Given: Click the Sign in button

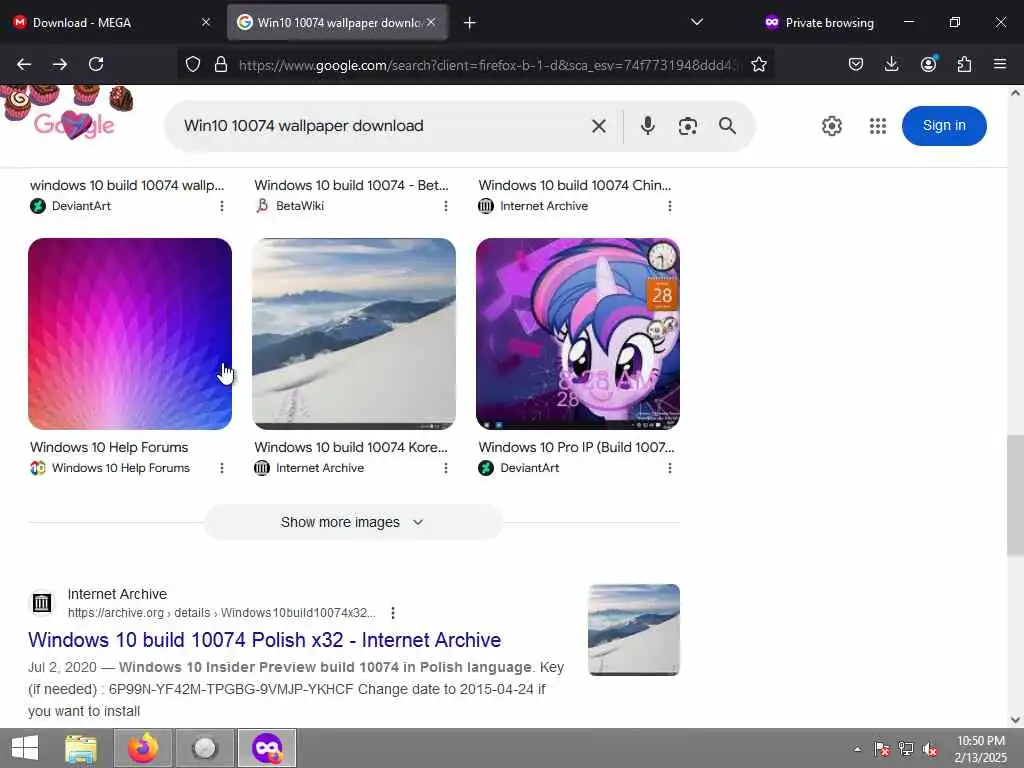Looking at the screenshot, I should pyautogui.click(x=944, y=125).
